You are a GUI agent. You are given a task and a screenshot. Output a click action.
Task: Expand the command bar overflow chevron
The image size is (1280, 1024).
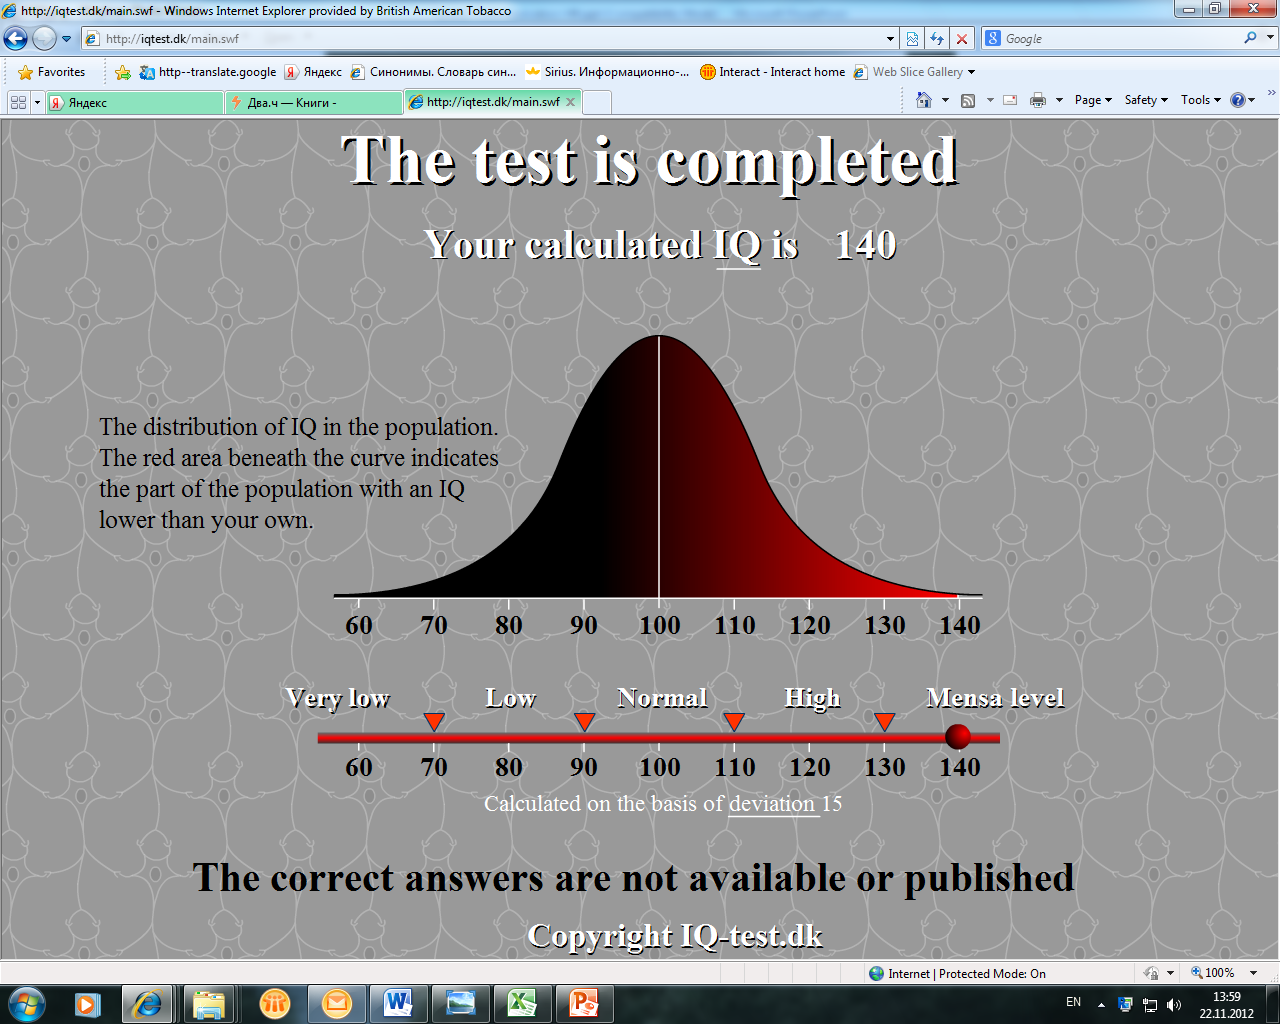click(1271, 94)
